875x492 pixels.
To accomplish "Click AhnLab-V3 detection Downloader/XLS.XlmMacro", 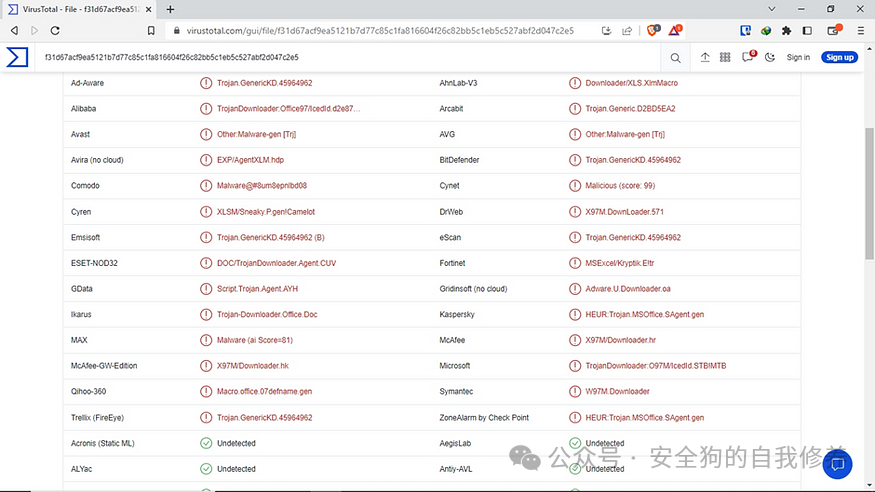I will (631, 83).
